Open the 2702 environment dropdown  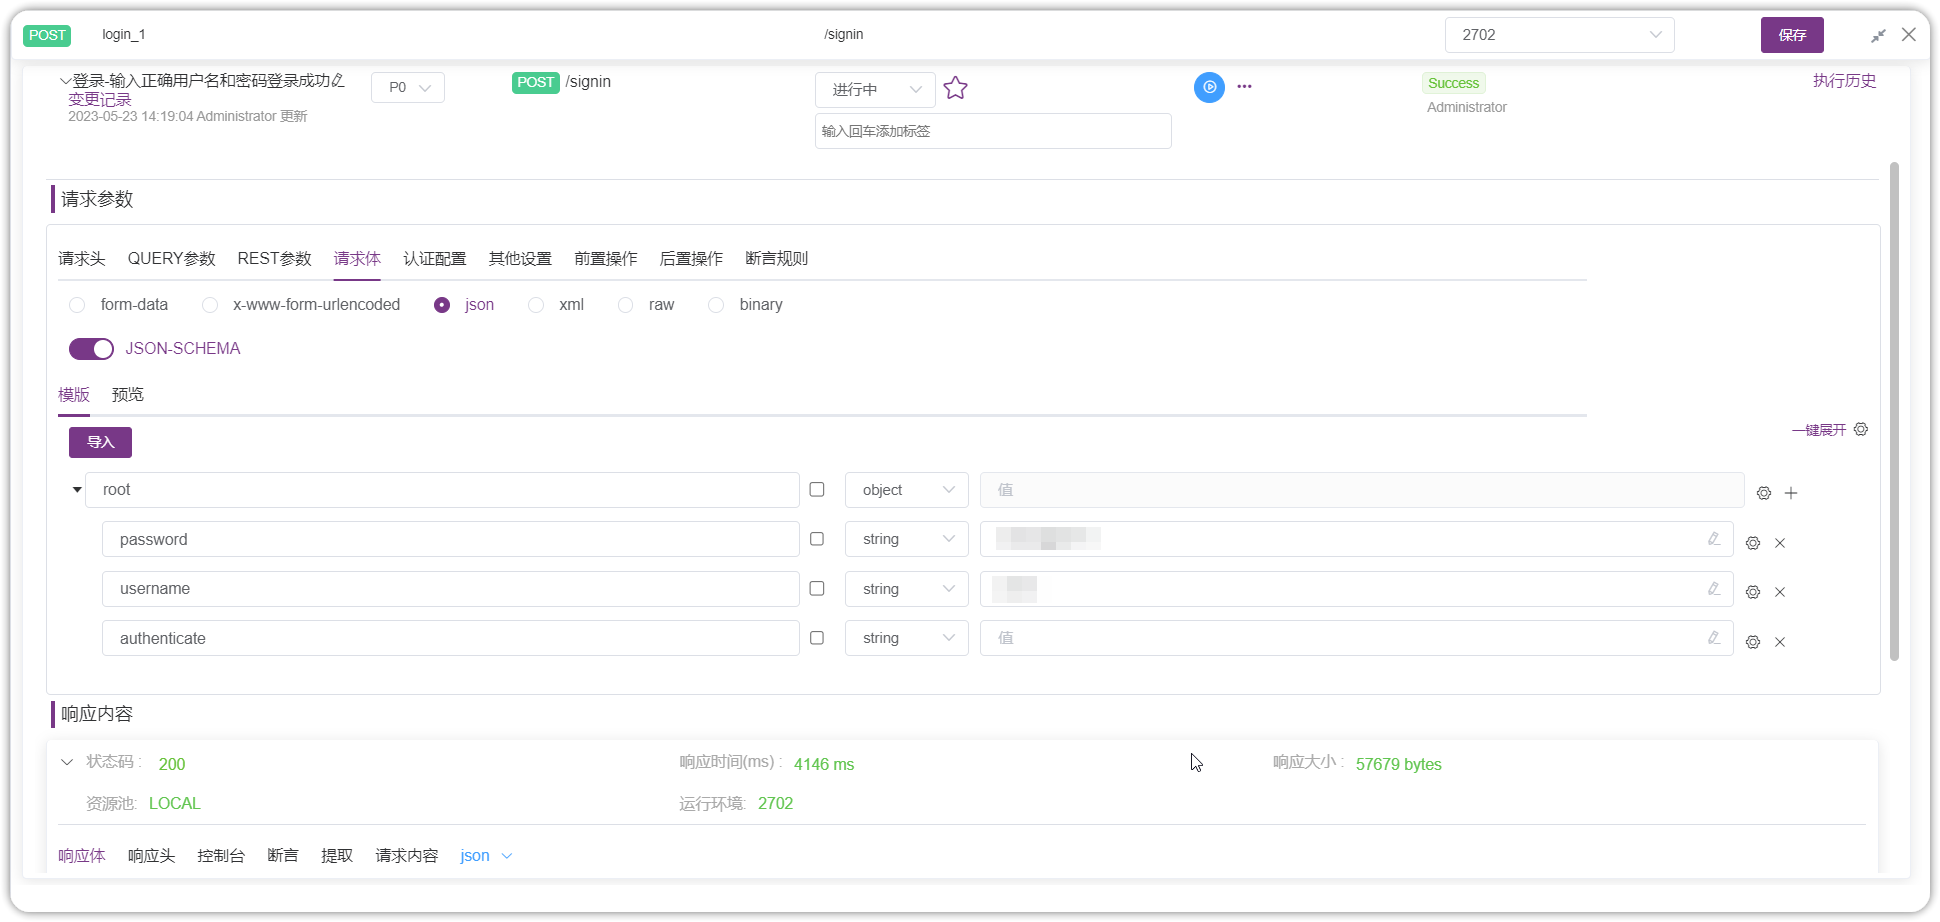(x=1559, y=35)
